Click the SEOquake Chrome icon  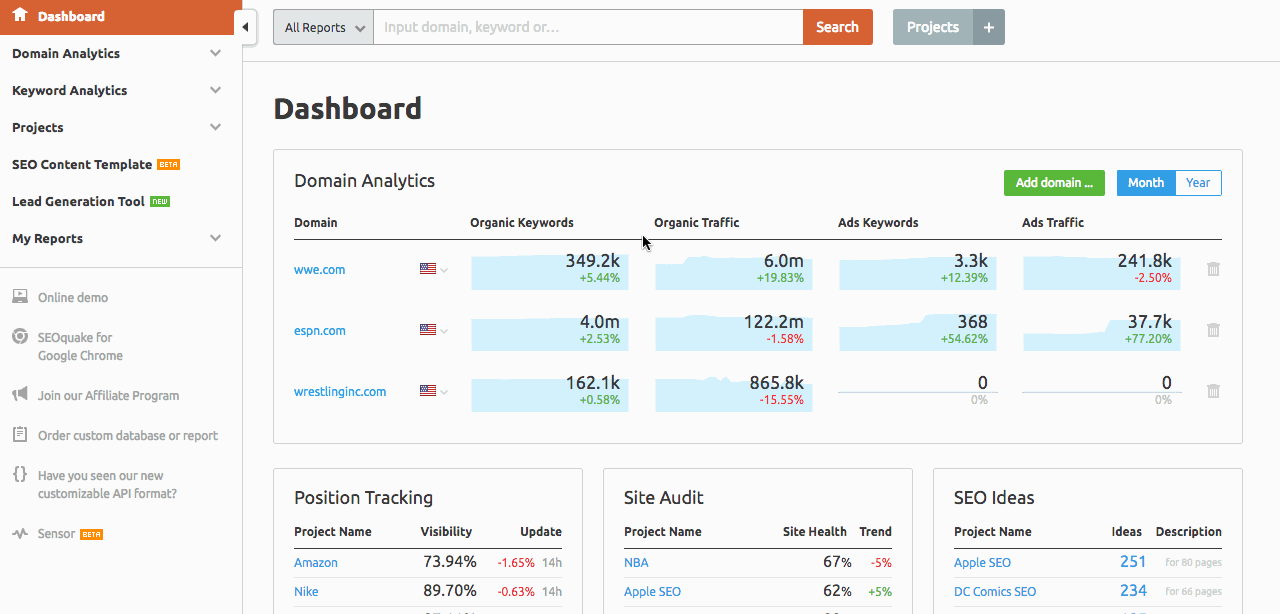point(20,337)
